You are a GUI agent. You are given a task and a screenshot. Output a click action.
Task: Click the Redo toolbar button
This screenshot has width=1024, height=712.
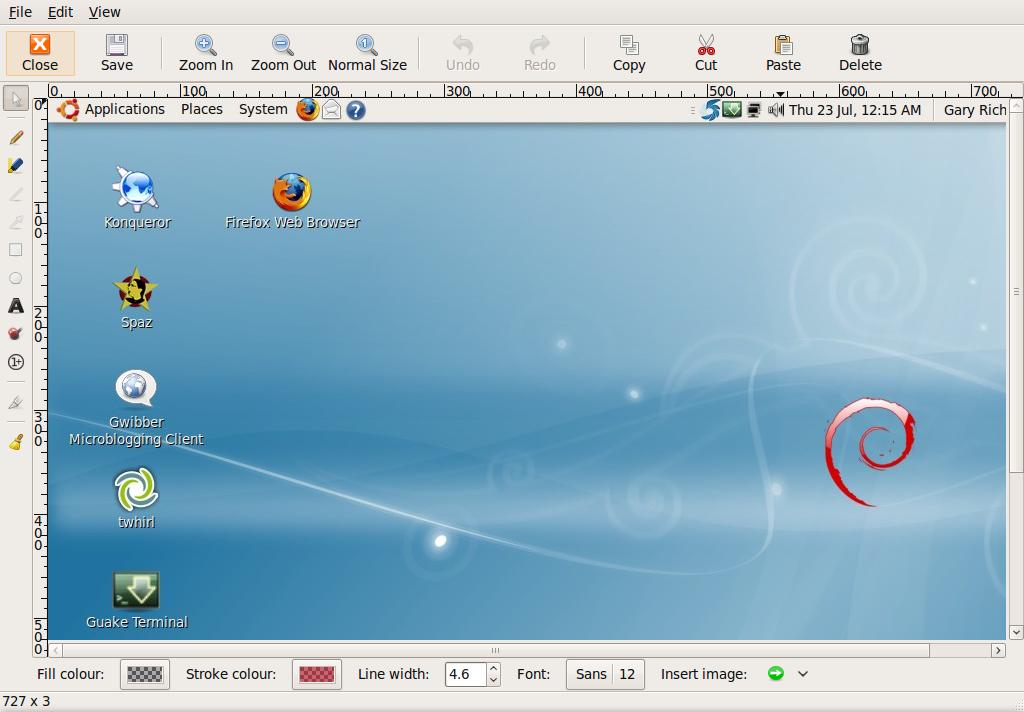coord(539,53)
